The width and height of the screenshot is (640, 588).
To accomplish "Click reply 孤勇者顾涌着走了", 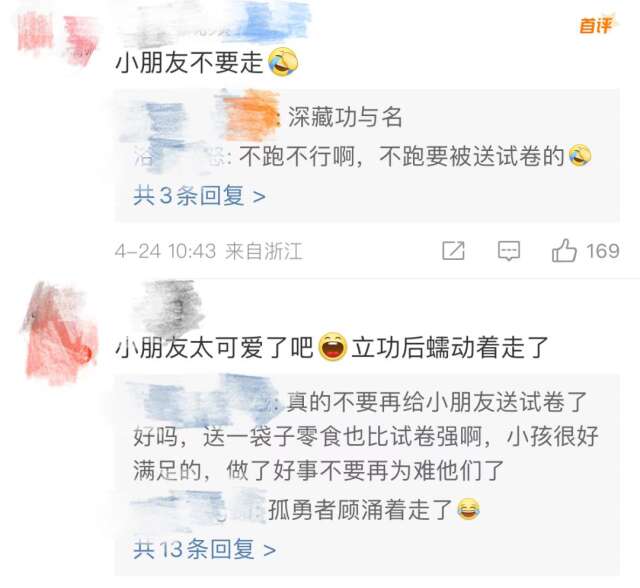I will coord(360,510).
